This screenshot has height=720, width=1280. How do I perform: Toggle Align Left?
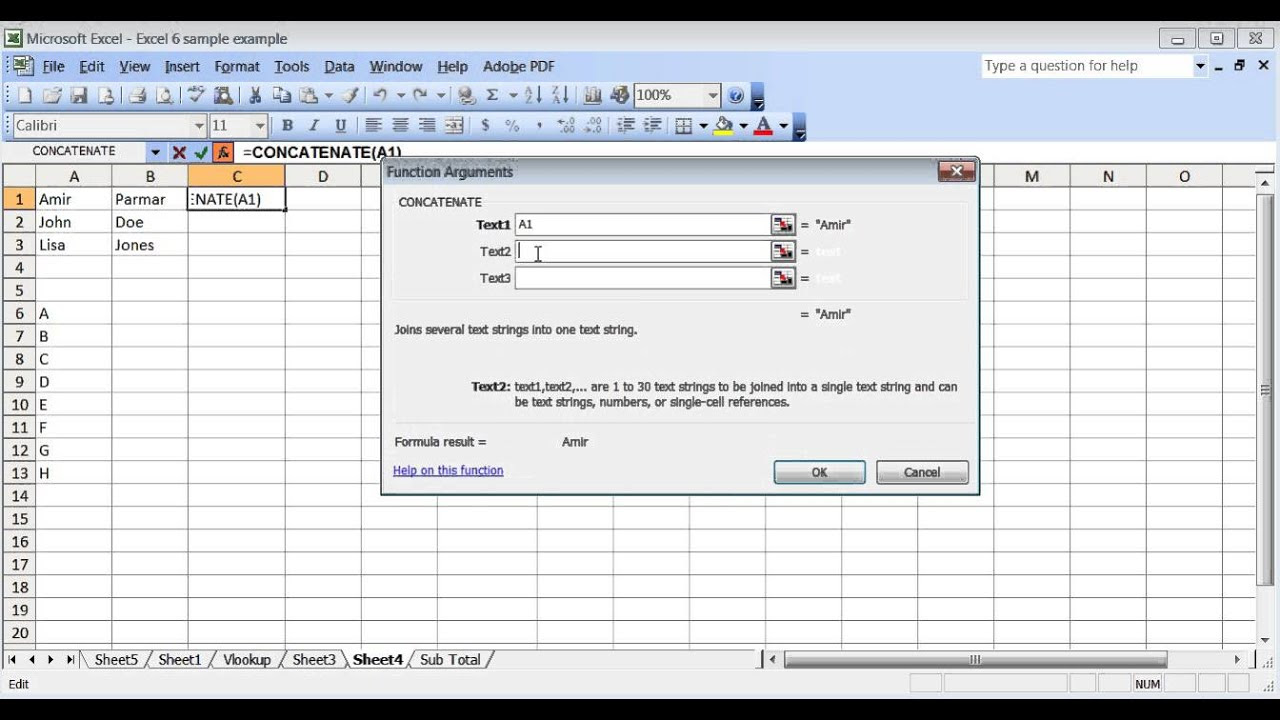[373, 126]
